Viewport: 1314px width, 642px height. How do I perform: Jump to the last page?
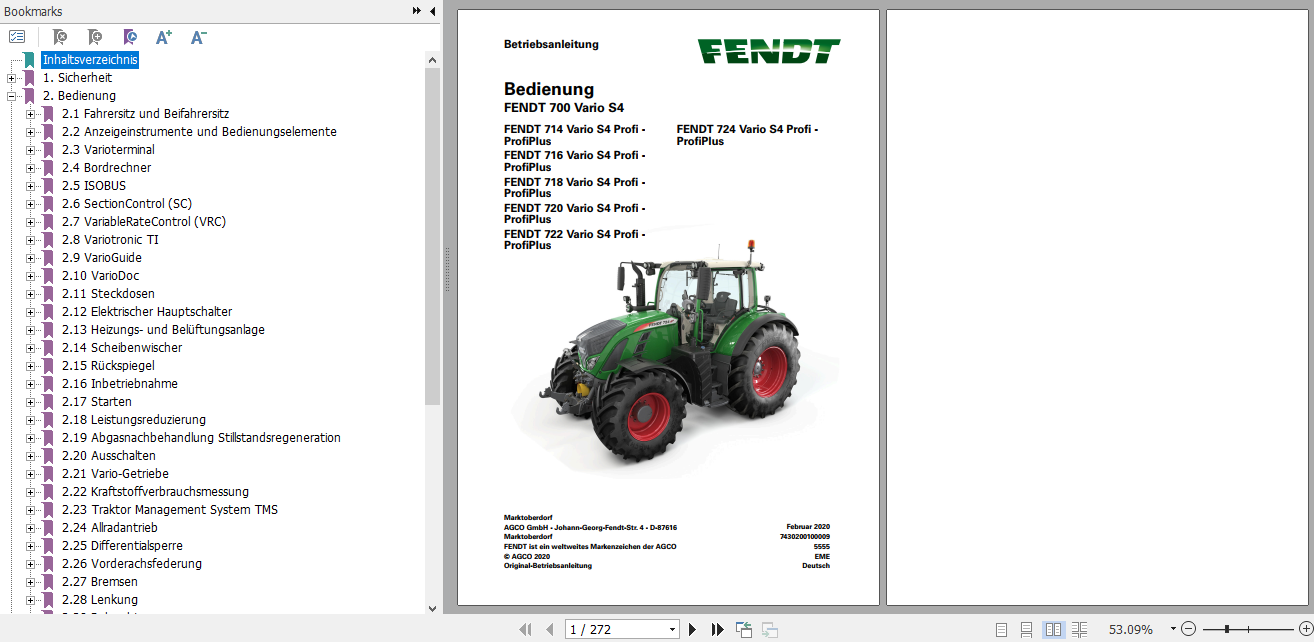(717, 629)
